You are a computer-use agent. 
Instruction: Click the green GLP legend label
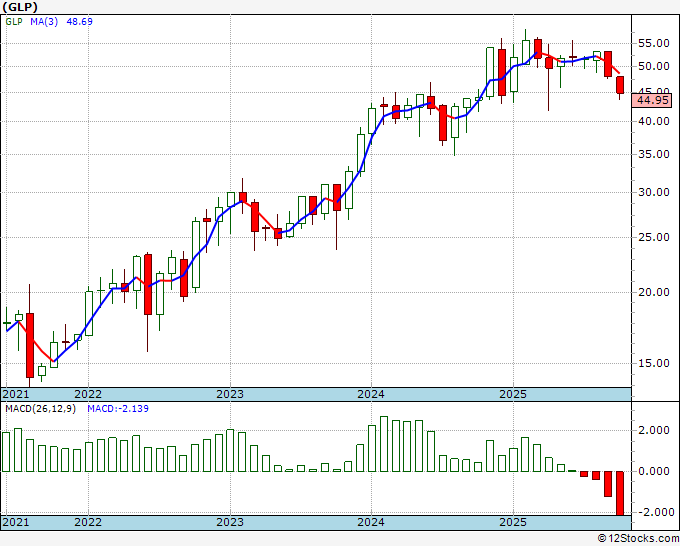pos(14,22)
